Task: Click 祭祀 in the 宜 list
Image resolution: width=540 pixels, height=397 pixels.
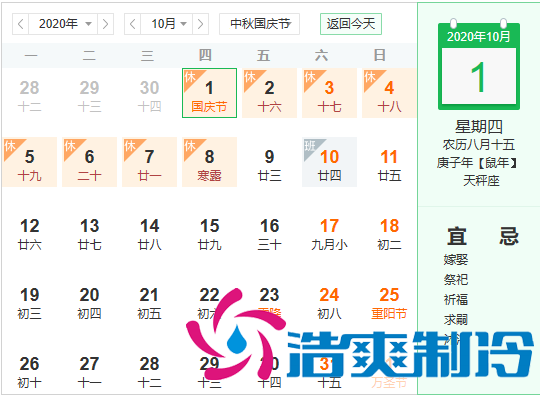Action: pyautogui.click(x=456, y=280)
